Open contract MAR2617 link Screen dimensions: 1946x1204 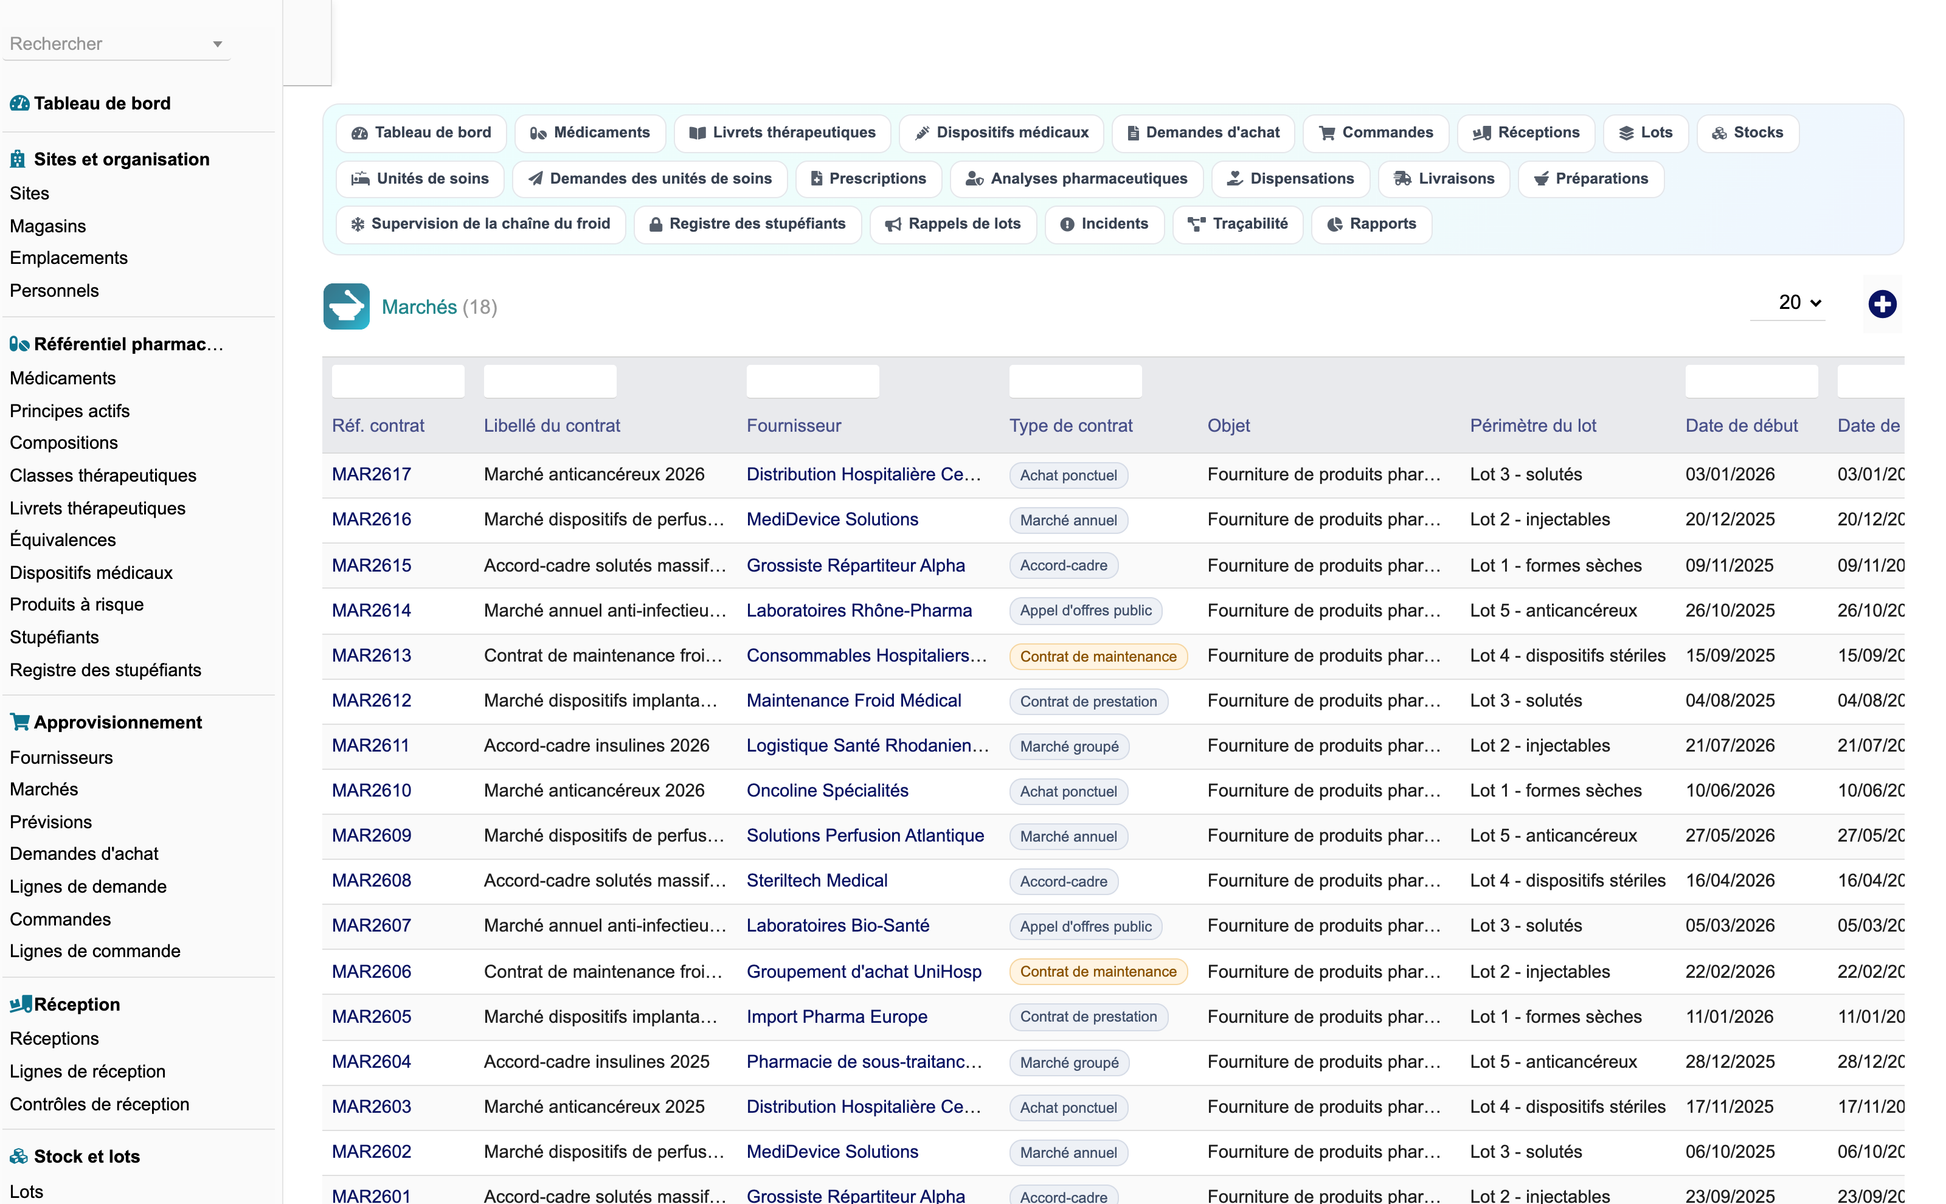(x=371, y=475)
